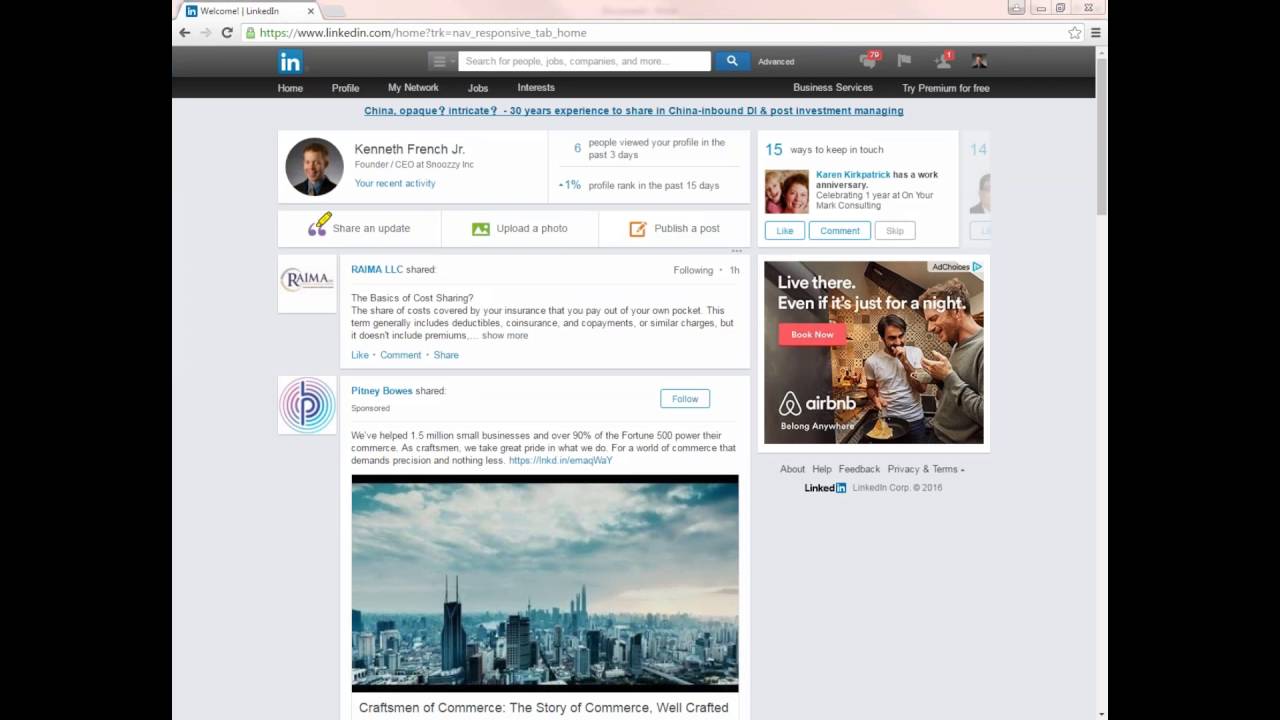
Task: Click Craftsmen of Commerce article title
Action: [544, 708]
